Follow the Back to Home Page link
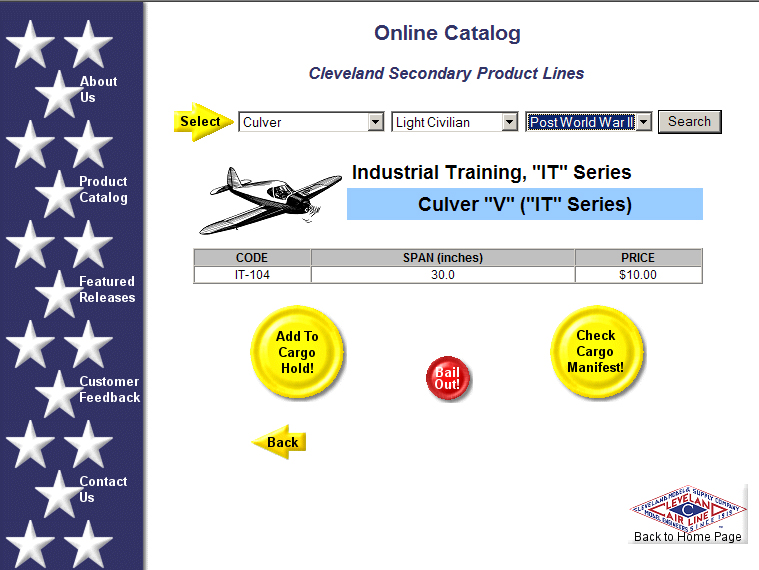Screen dimensions: 759x570 click(x=687, y=537)
